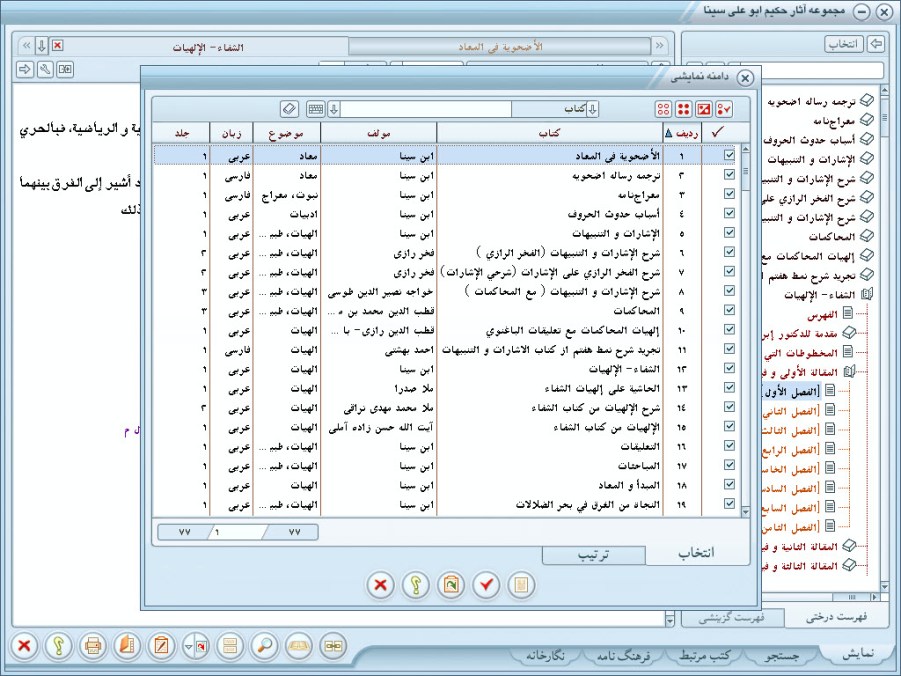Image resolution: width=901 pixels, height=676 pixels.
Task: Switch to the ترتیب tab
Action: point(594,555)
